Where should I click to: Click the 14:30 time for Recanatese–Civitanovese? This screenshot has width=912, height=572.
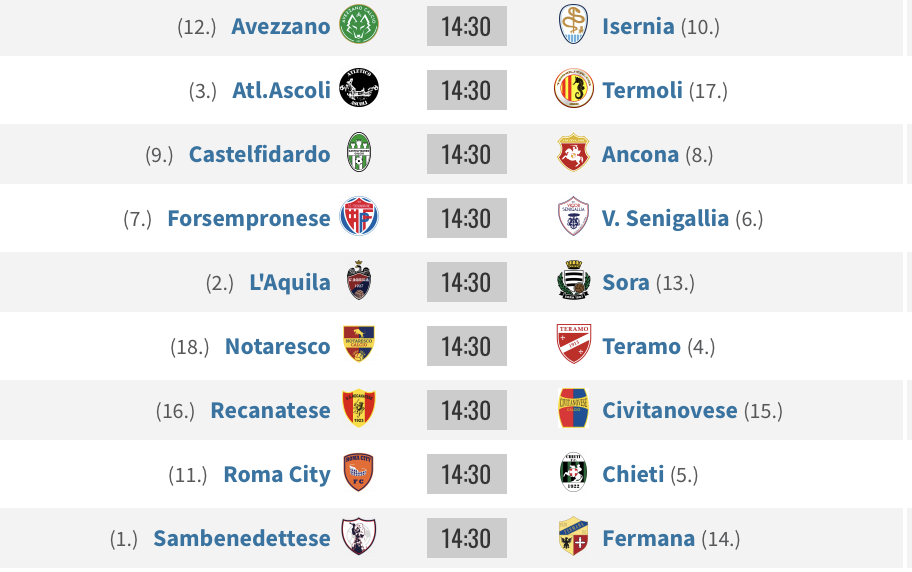pyautogui.click(x=466, y=410)
